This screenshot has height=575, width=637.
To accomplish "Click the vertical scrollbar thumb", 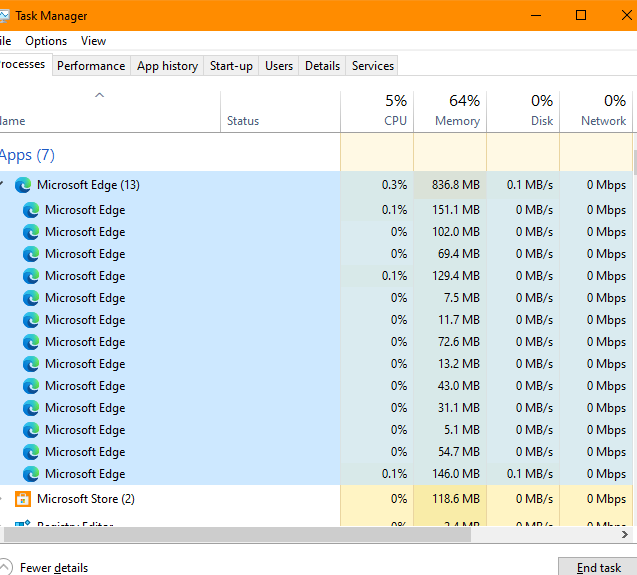I will coord(635,162).
